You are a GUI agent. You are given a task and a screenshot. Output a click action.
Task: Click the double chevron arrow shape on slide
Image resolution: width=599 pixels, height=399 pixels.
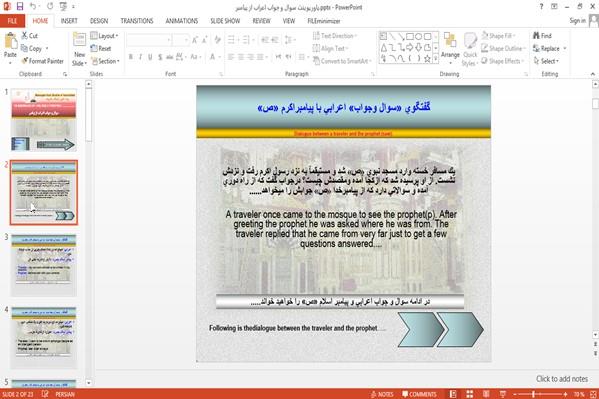[441, 329]
